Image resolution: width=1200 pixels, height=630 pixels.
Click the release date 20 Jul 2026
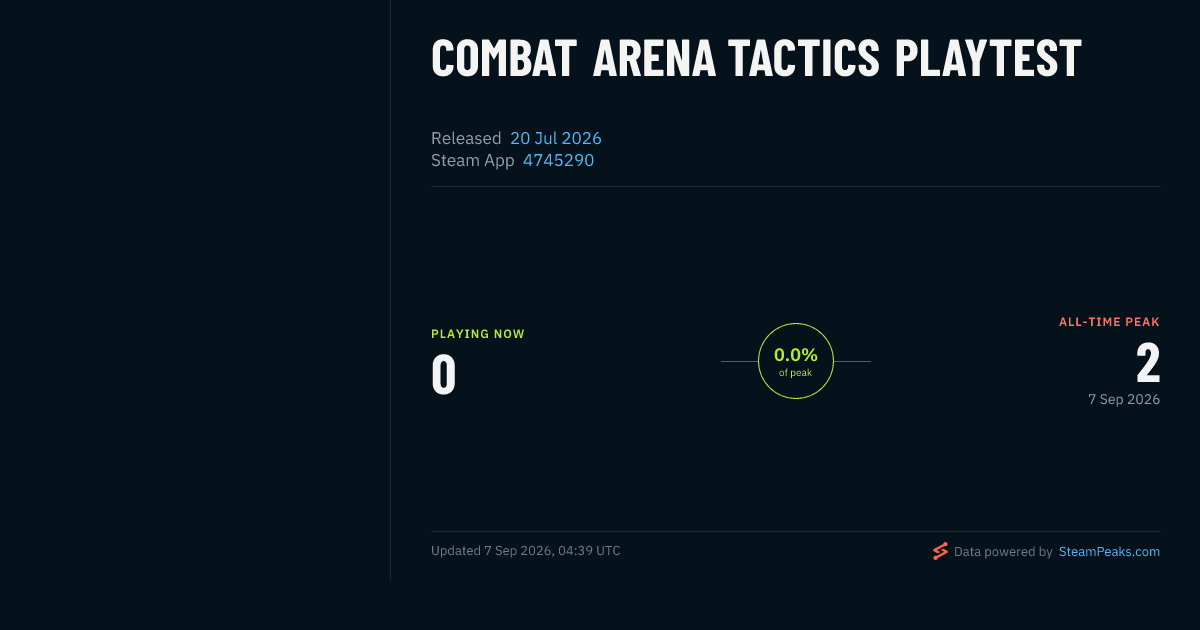tap(556, 138)
